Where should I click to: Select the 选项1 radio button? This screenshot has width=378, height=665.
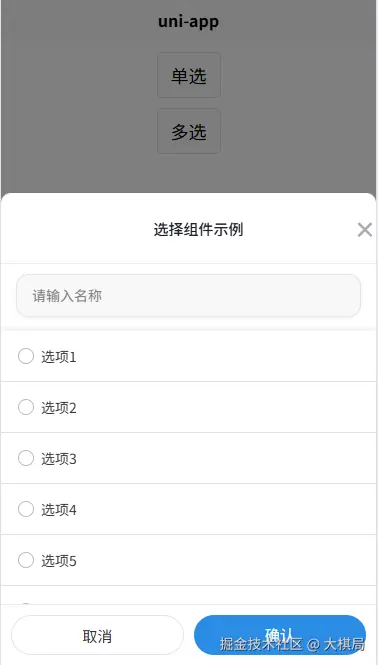(x=26, y=356)
